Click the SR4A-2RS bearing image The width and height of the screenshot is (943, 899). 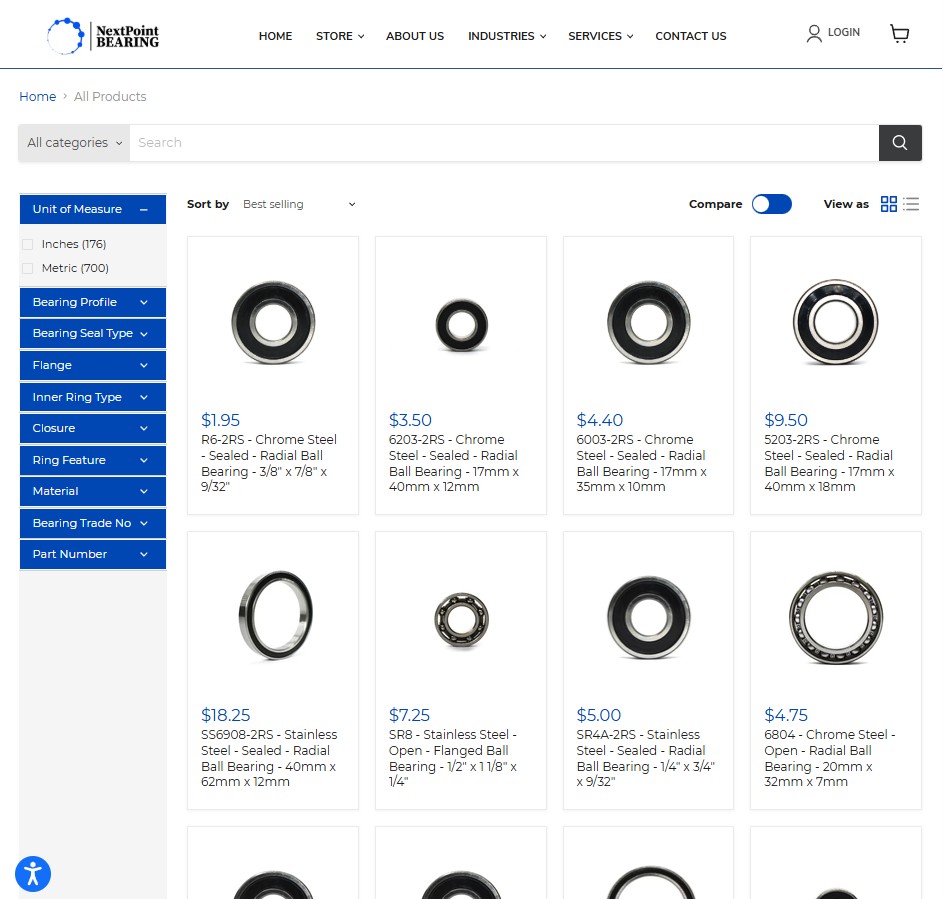point(648,618)
